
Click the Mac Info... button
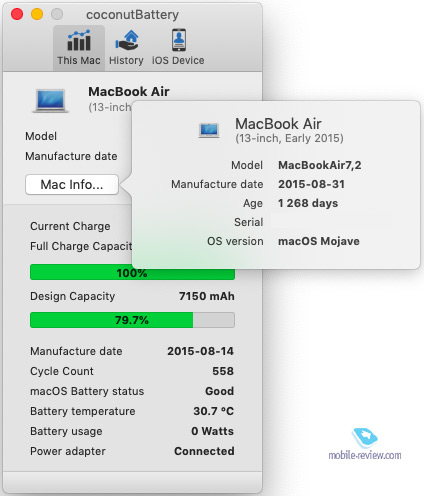point(72,184)
